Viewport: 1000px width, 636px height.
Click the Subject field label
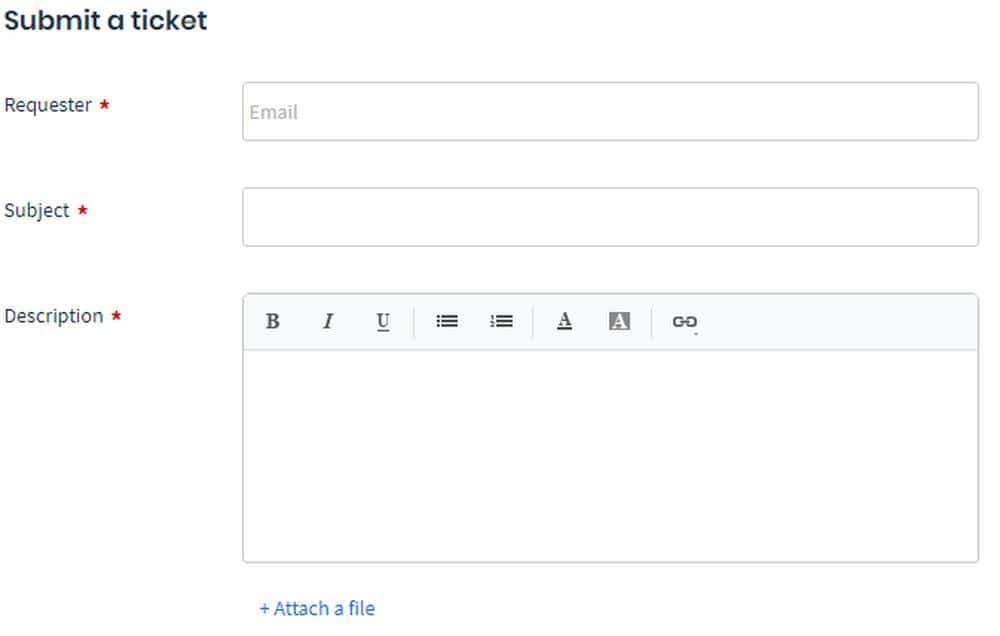[37, 210]
